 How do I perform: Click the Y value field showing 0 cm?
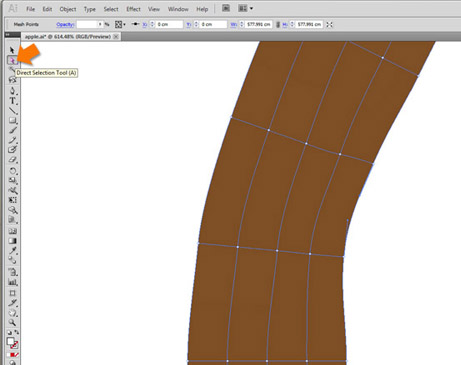(213, 24)
